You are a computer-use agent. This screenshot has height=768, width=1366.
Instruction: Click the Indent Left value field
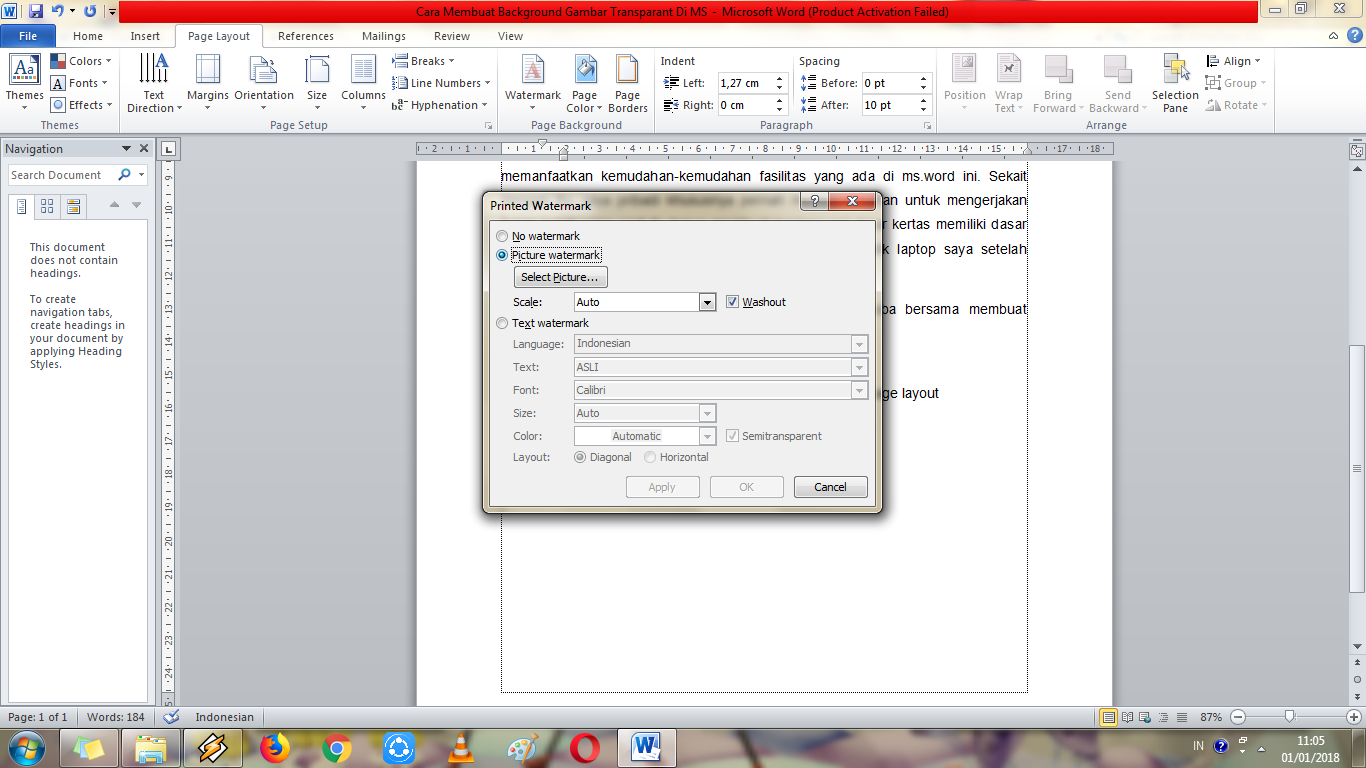point(745,83)
